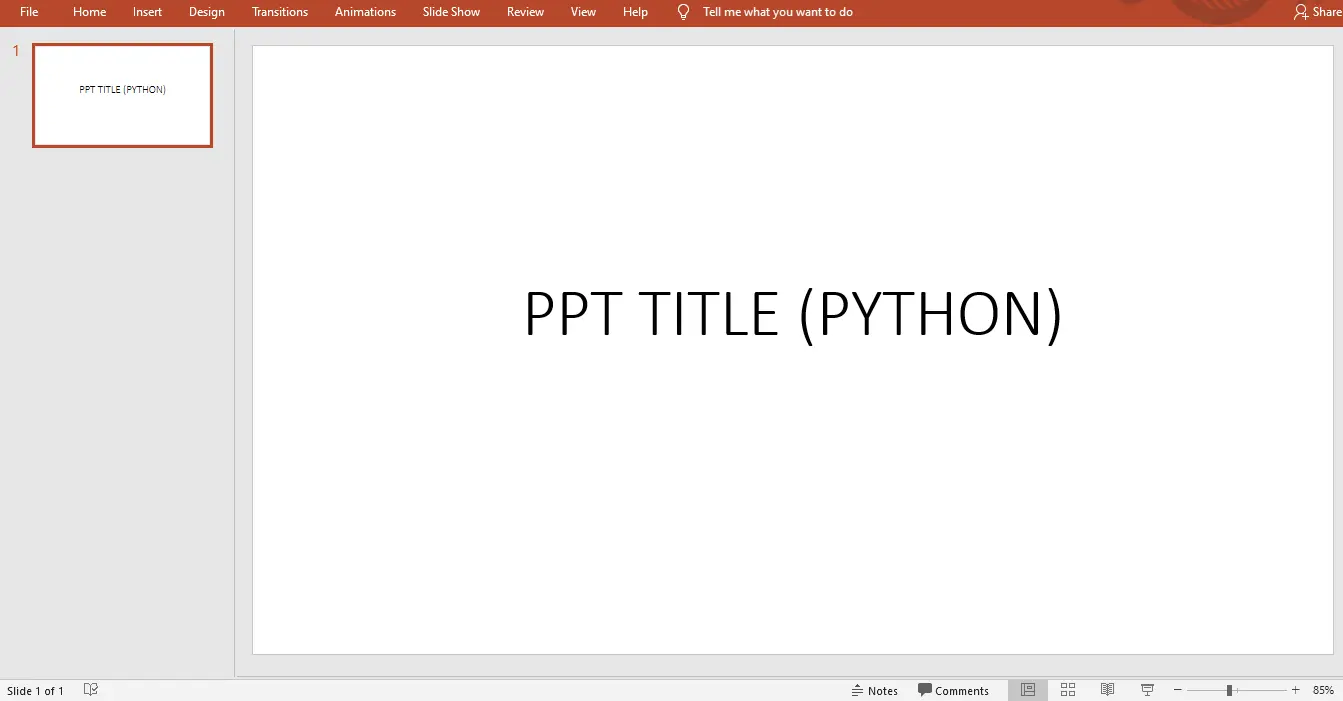Click in the Tell me search field
Screen dimensions: 1343x701
(x=777, y=12)
